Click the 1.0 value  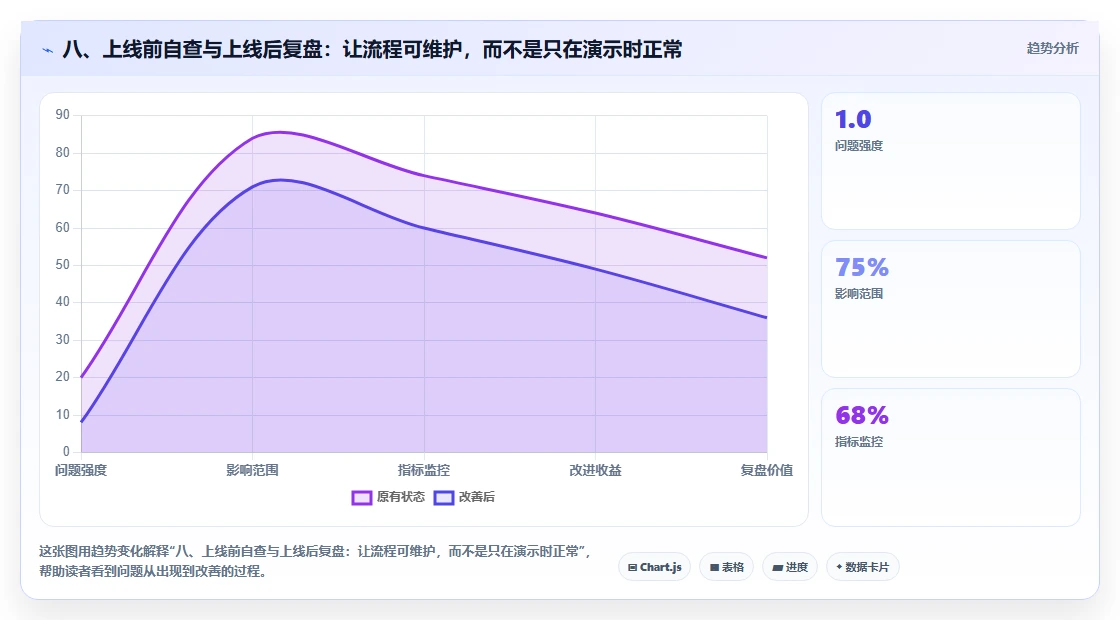pyautogui.click(x=853, y=119)
